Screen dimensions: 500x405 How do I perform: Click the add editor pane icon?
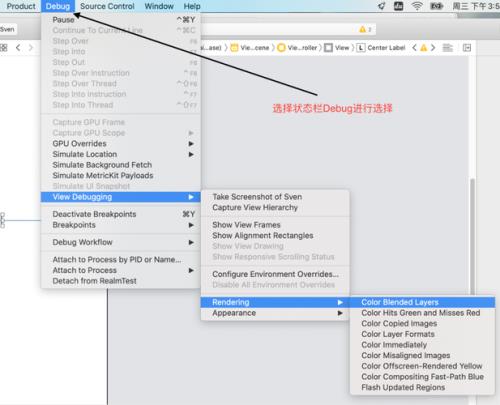click(x=467, y=48)
